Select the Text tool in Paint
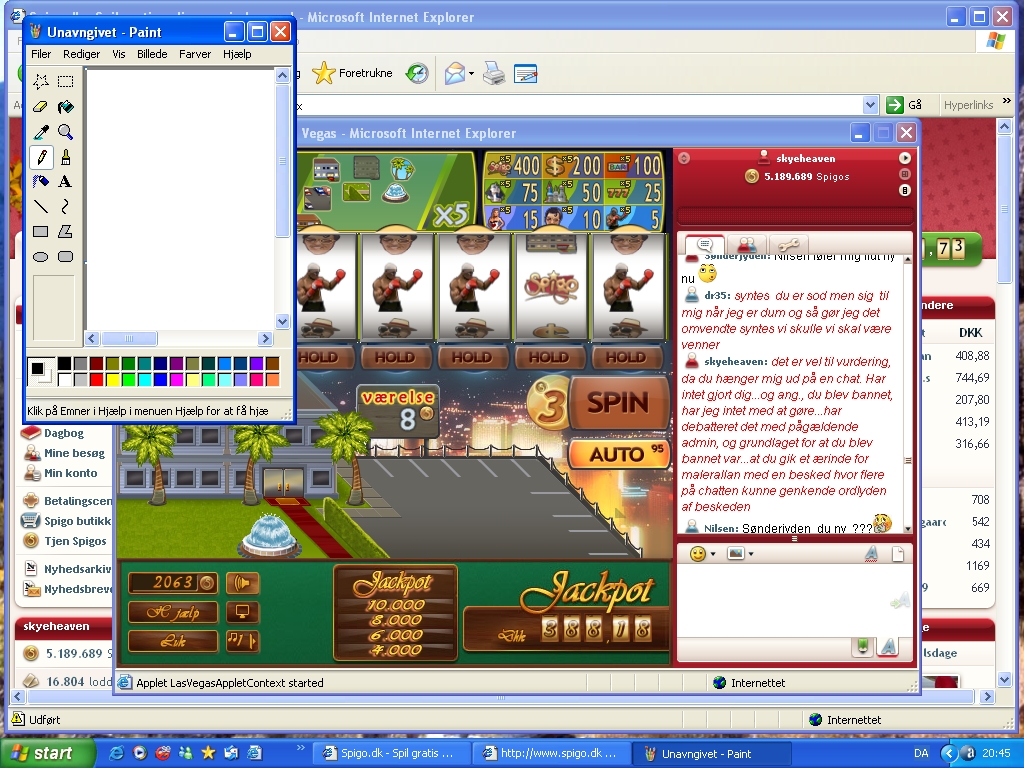 point(65,182)
